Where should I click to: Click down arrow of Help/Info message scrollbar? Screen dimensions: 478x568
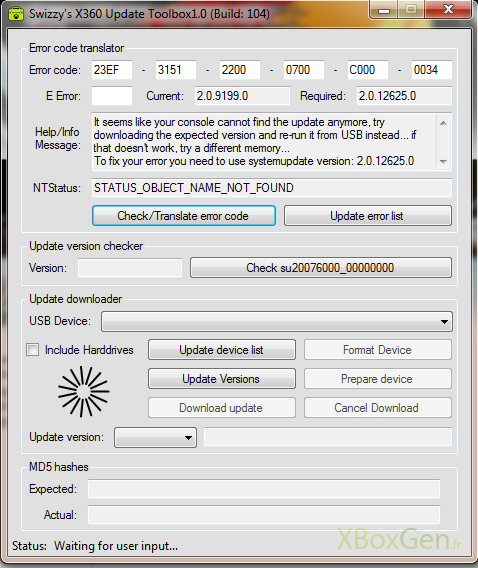(444, 162)
